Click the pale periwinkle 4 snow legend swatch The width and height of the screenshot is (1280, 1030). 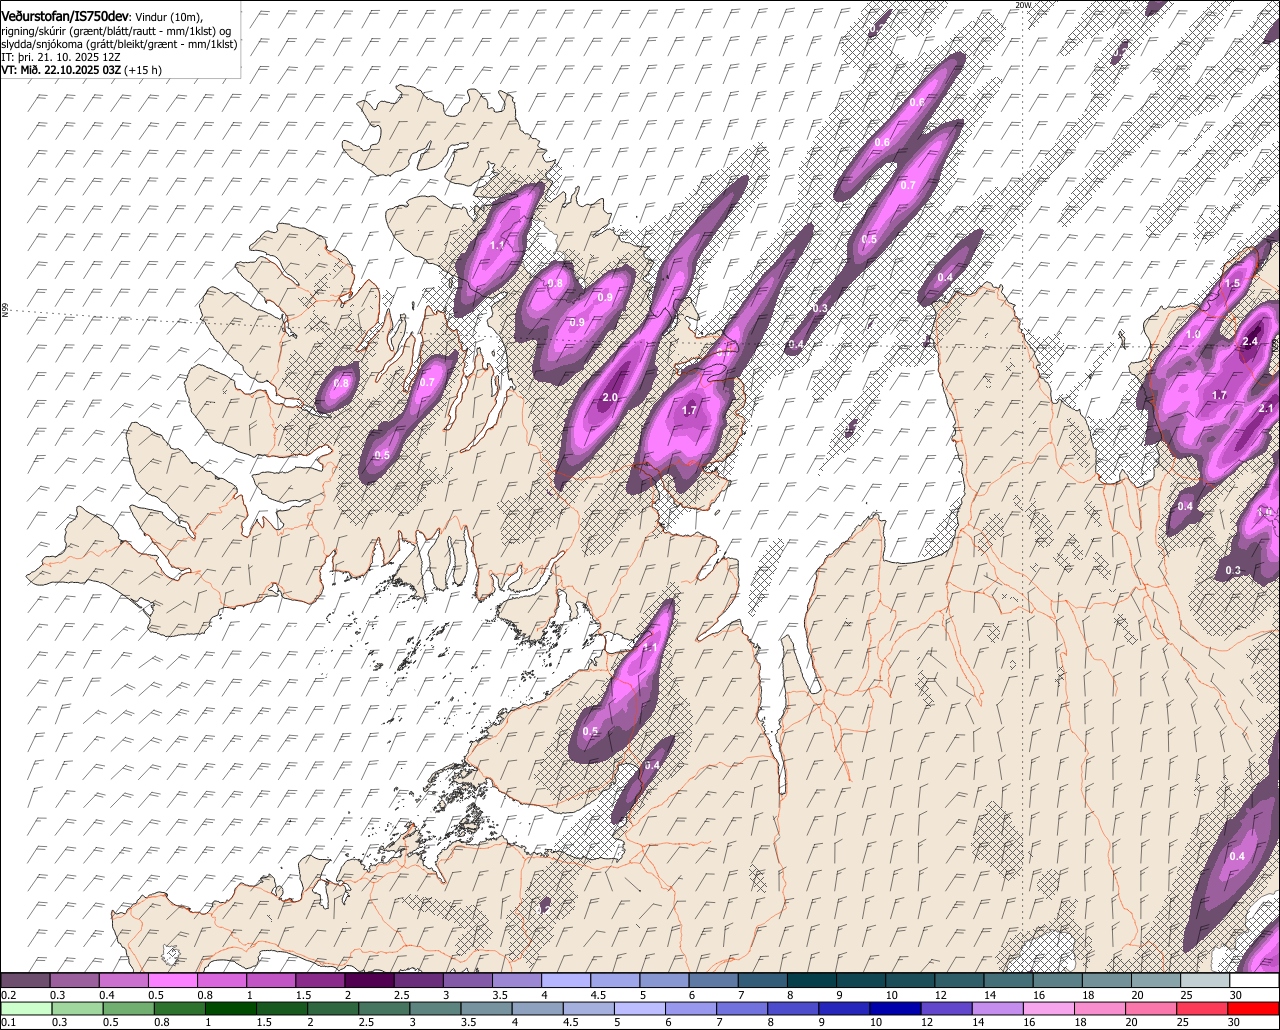click(x=567, y=980)
